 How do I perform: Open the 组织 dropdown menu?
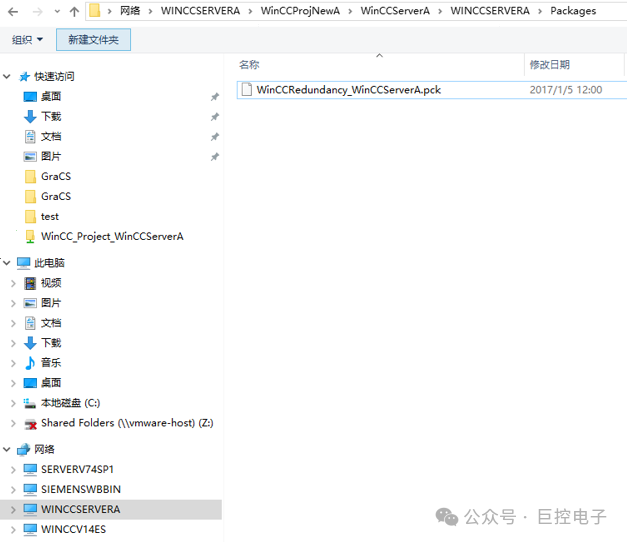coord(27,40)
